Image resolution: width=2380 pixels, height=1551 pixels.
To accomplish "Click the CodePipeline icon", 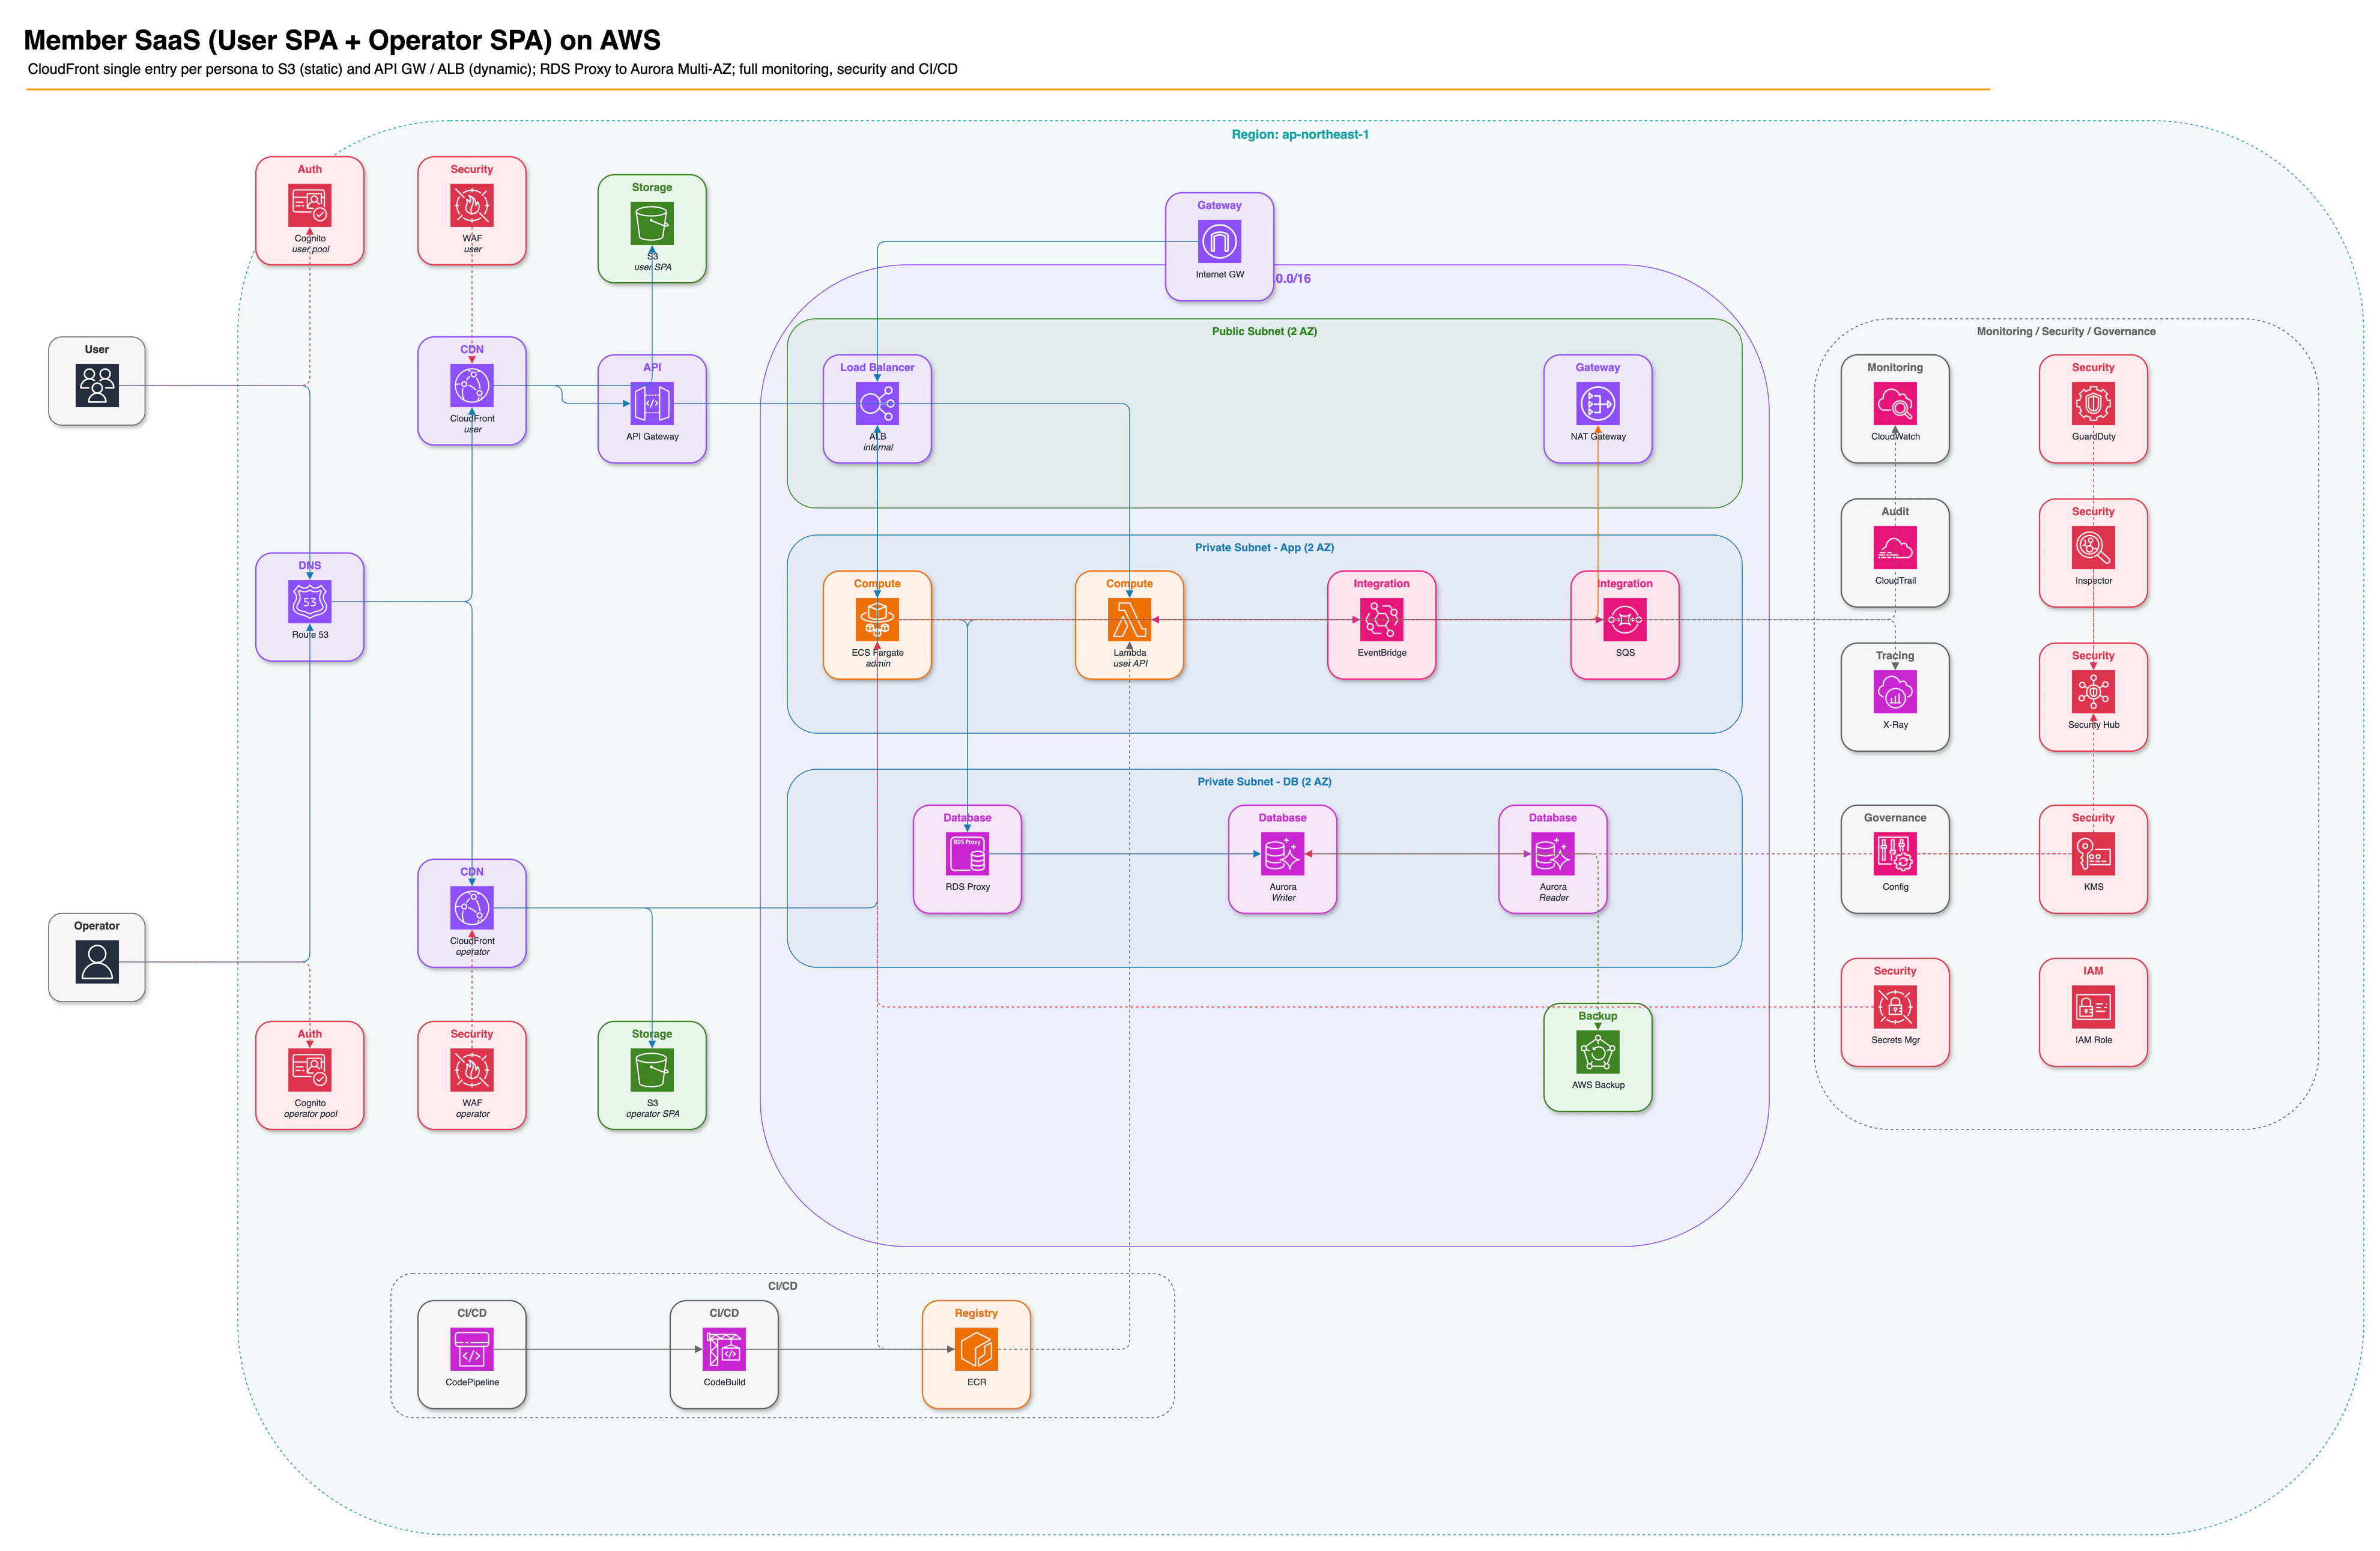I will click(x=472, y=1348).
